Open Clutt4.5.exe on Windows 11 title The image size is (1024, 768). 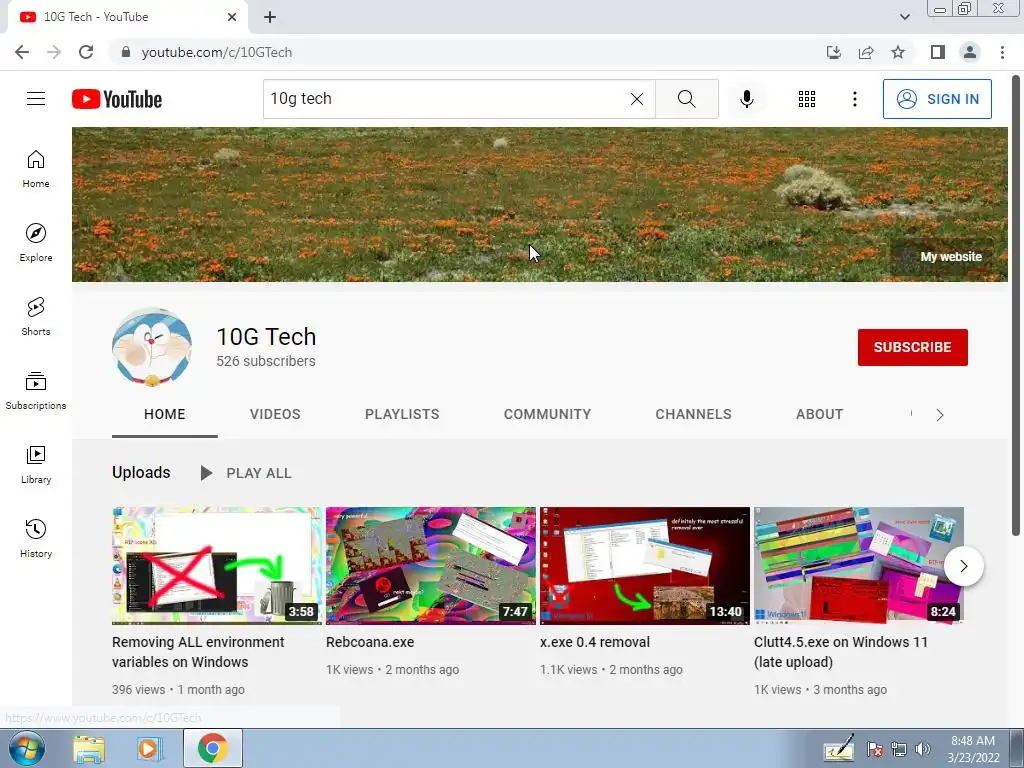(841, 652)
